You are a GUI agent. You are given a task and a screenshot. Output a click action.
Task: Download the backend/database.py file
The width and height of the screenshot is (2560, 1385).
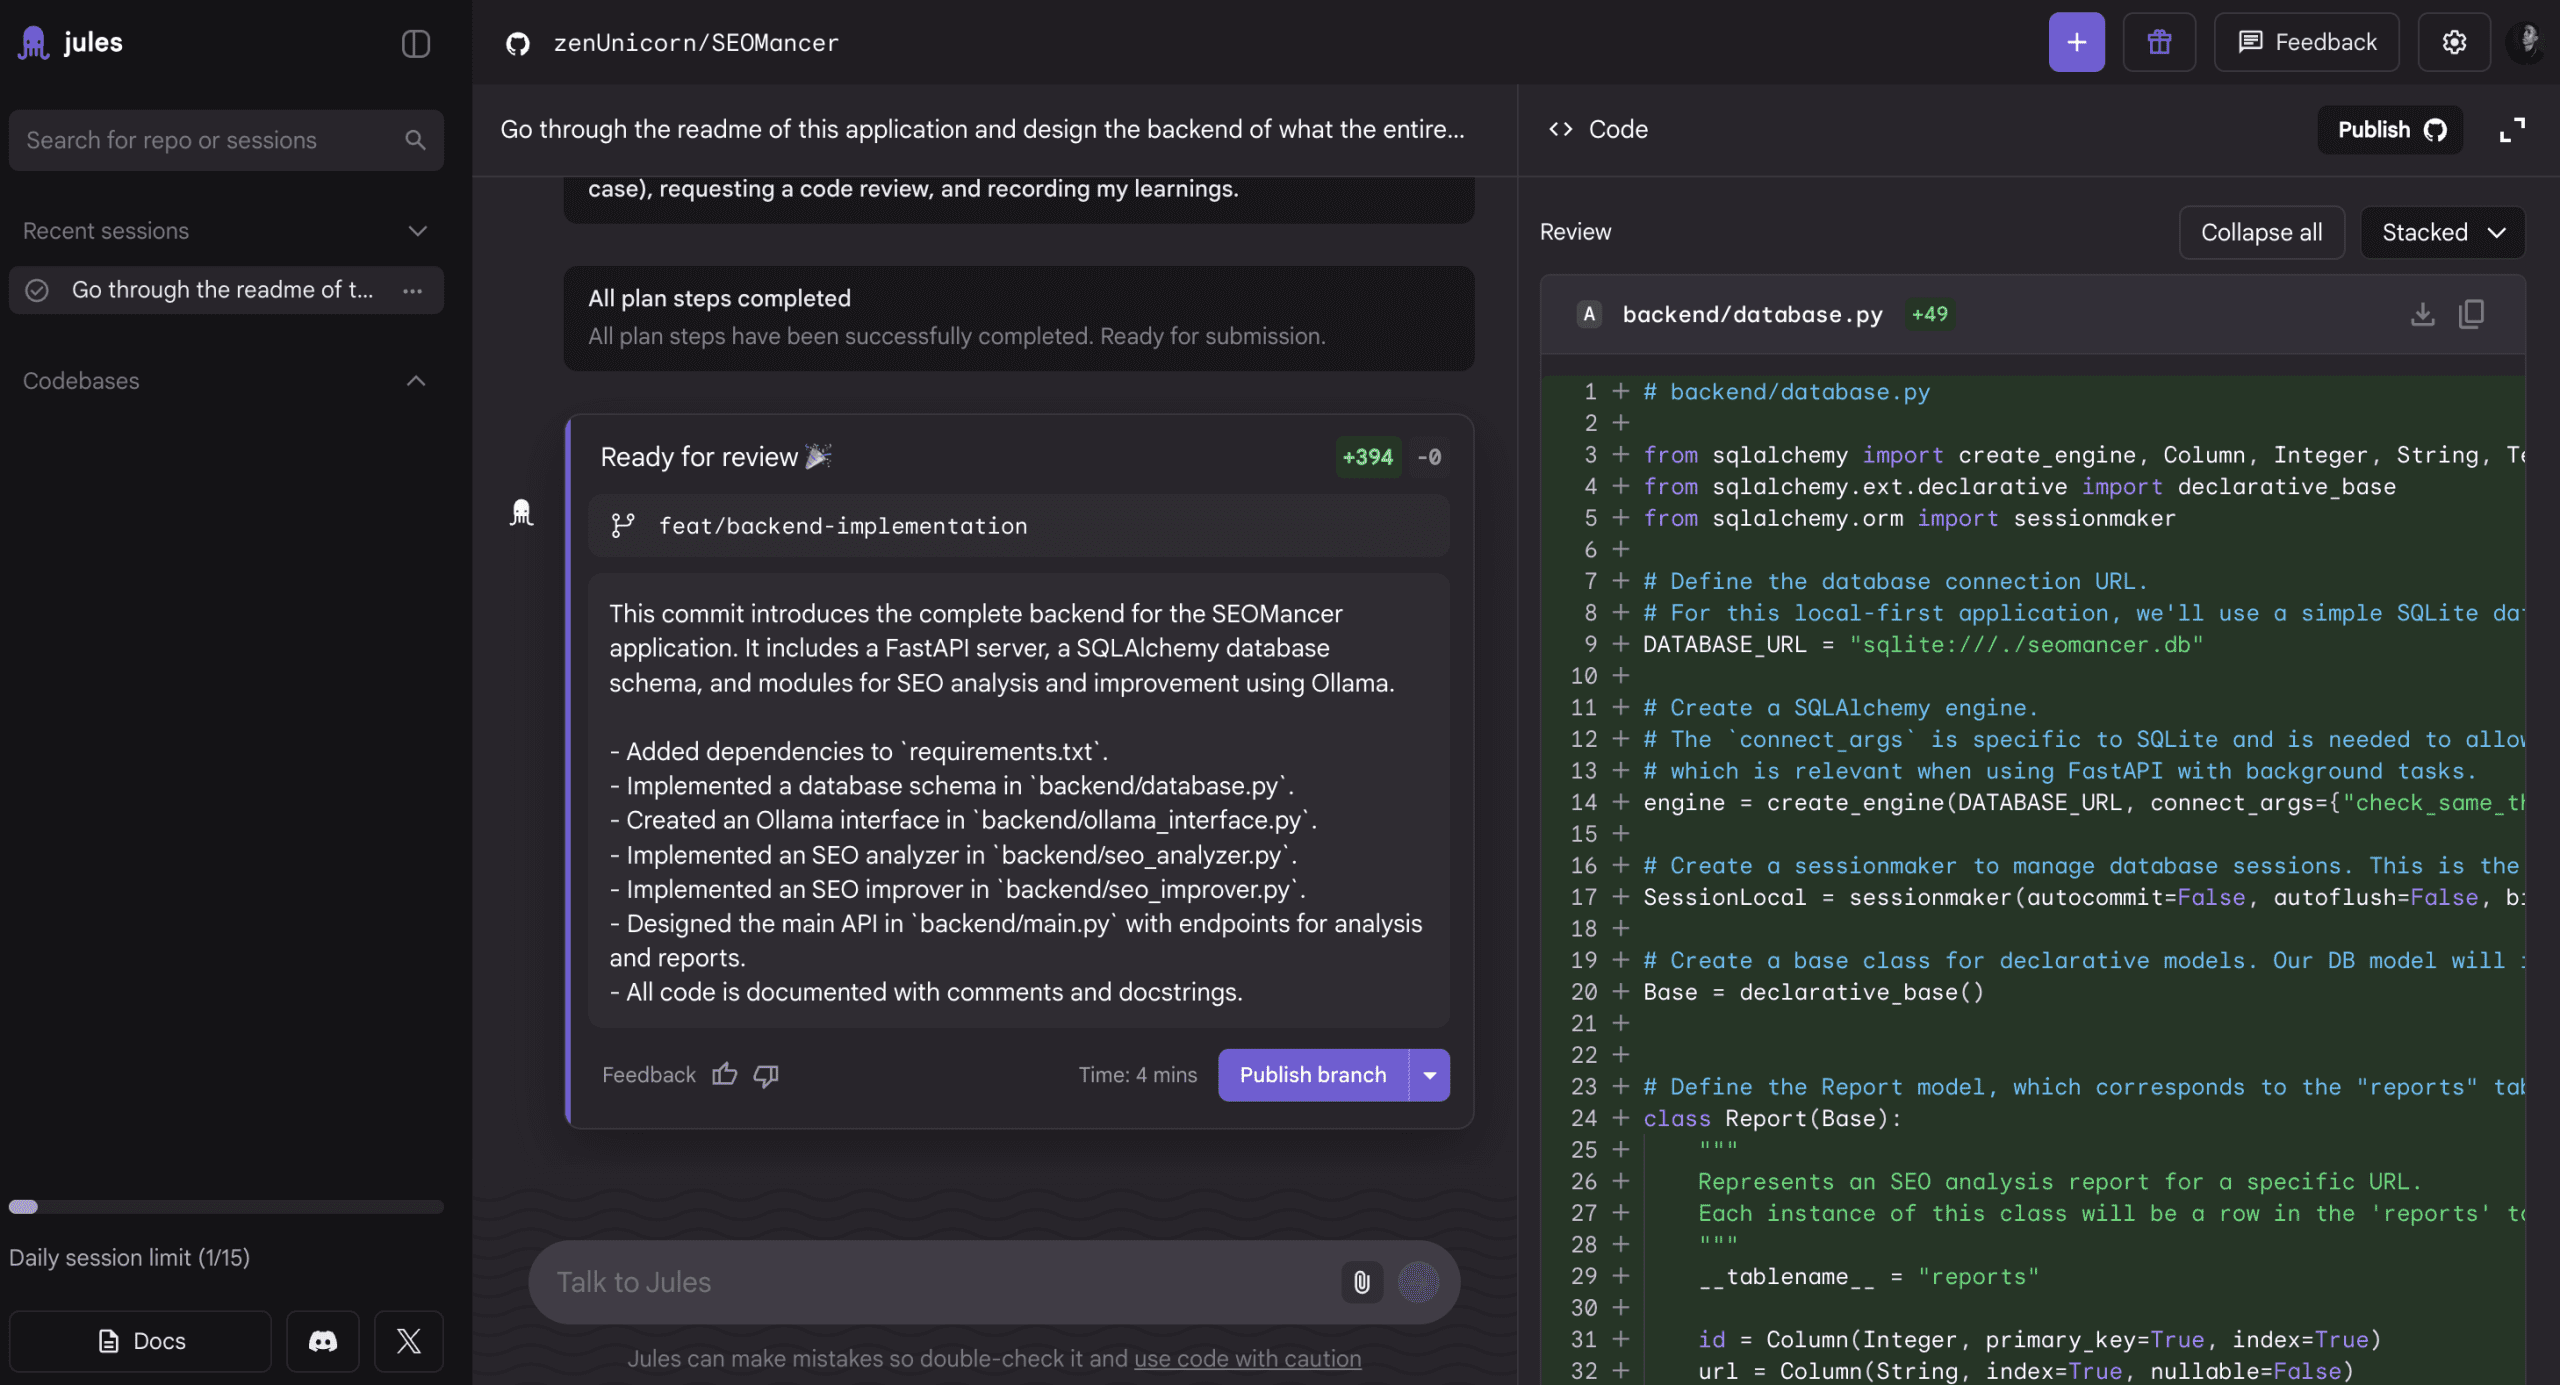[2422, 314]
